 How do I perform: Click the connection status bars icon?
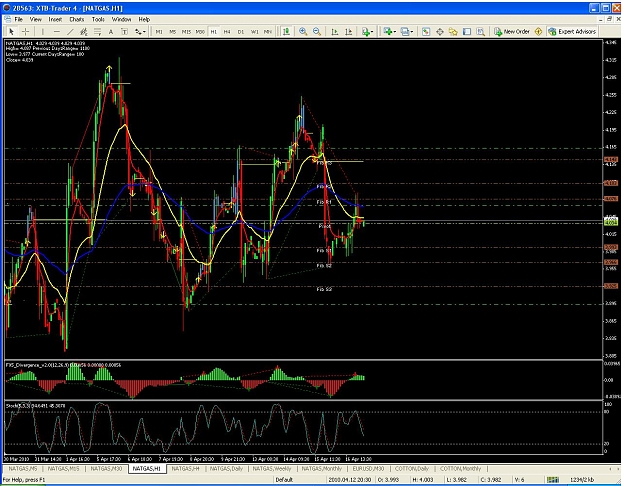(x=552, y=480)
